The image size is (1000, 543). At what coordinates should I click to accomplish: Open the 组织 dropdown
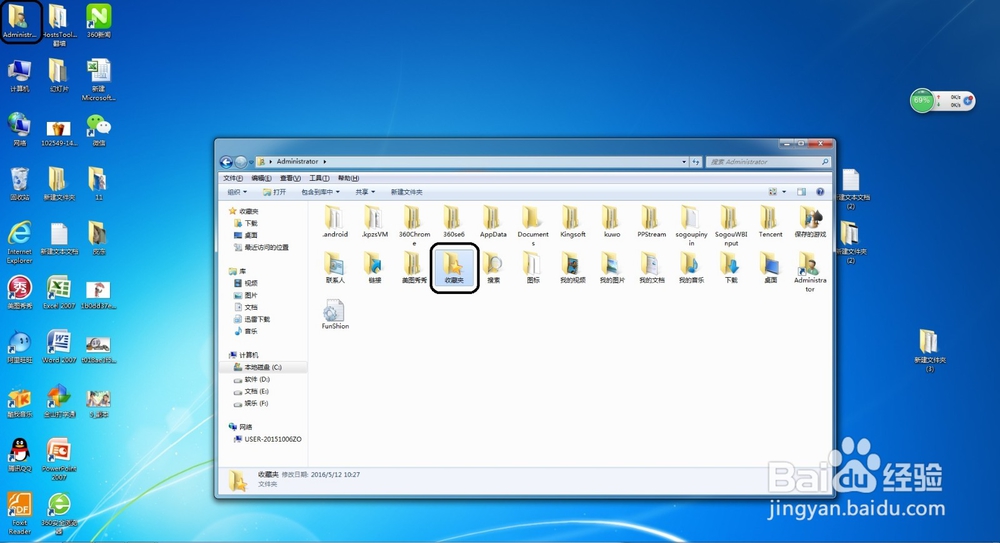tap(237, 192)
